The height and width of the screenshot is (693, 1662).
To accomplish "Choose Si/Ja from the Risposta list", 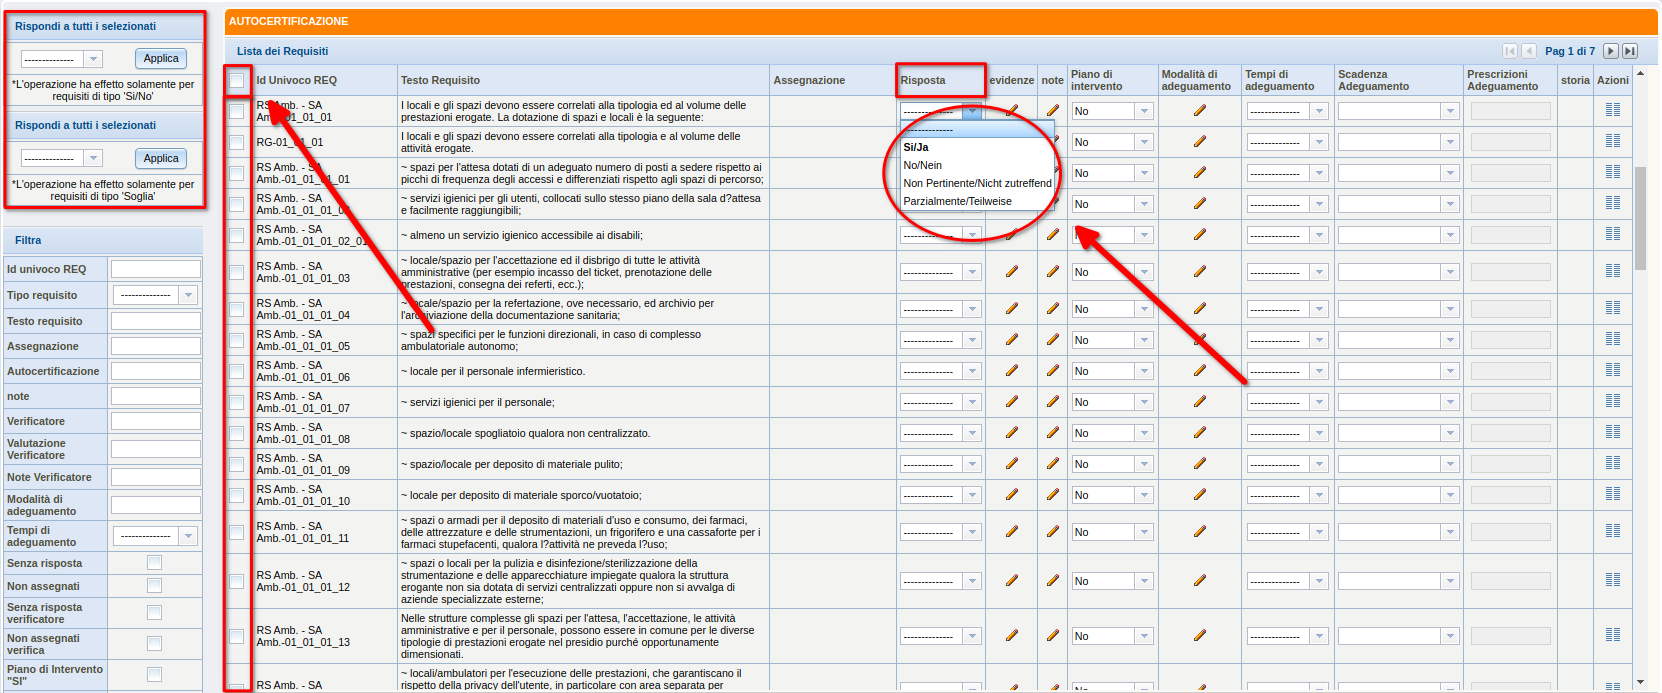I will pos(977,147).
